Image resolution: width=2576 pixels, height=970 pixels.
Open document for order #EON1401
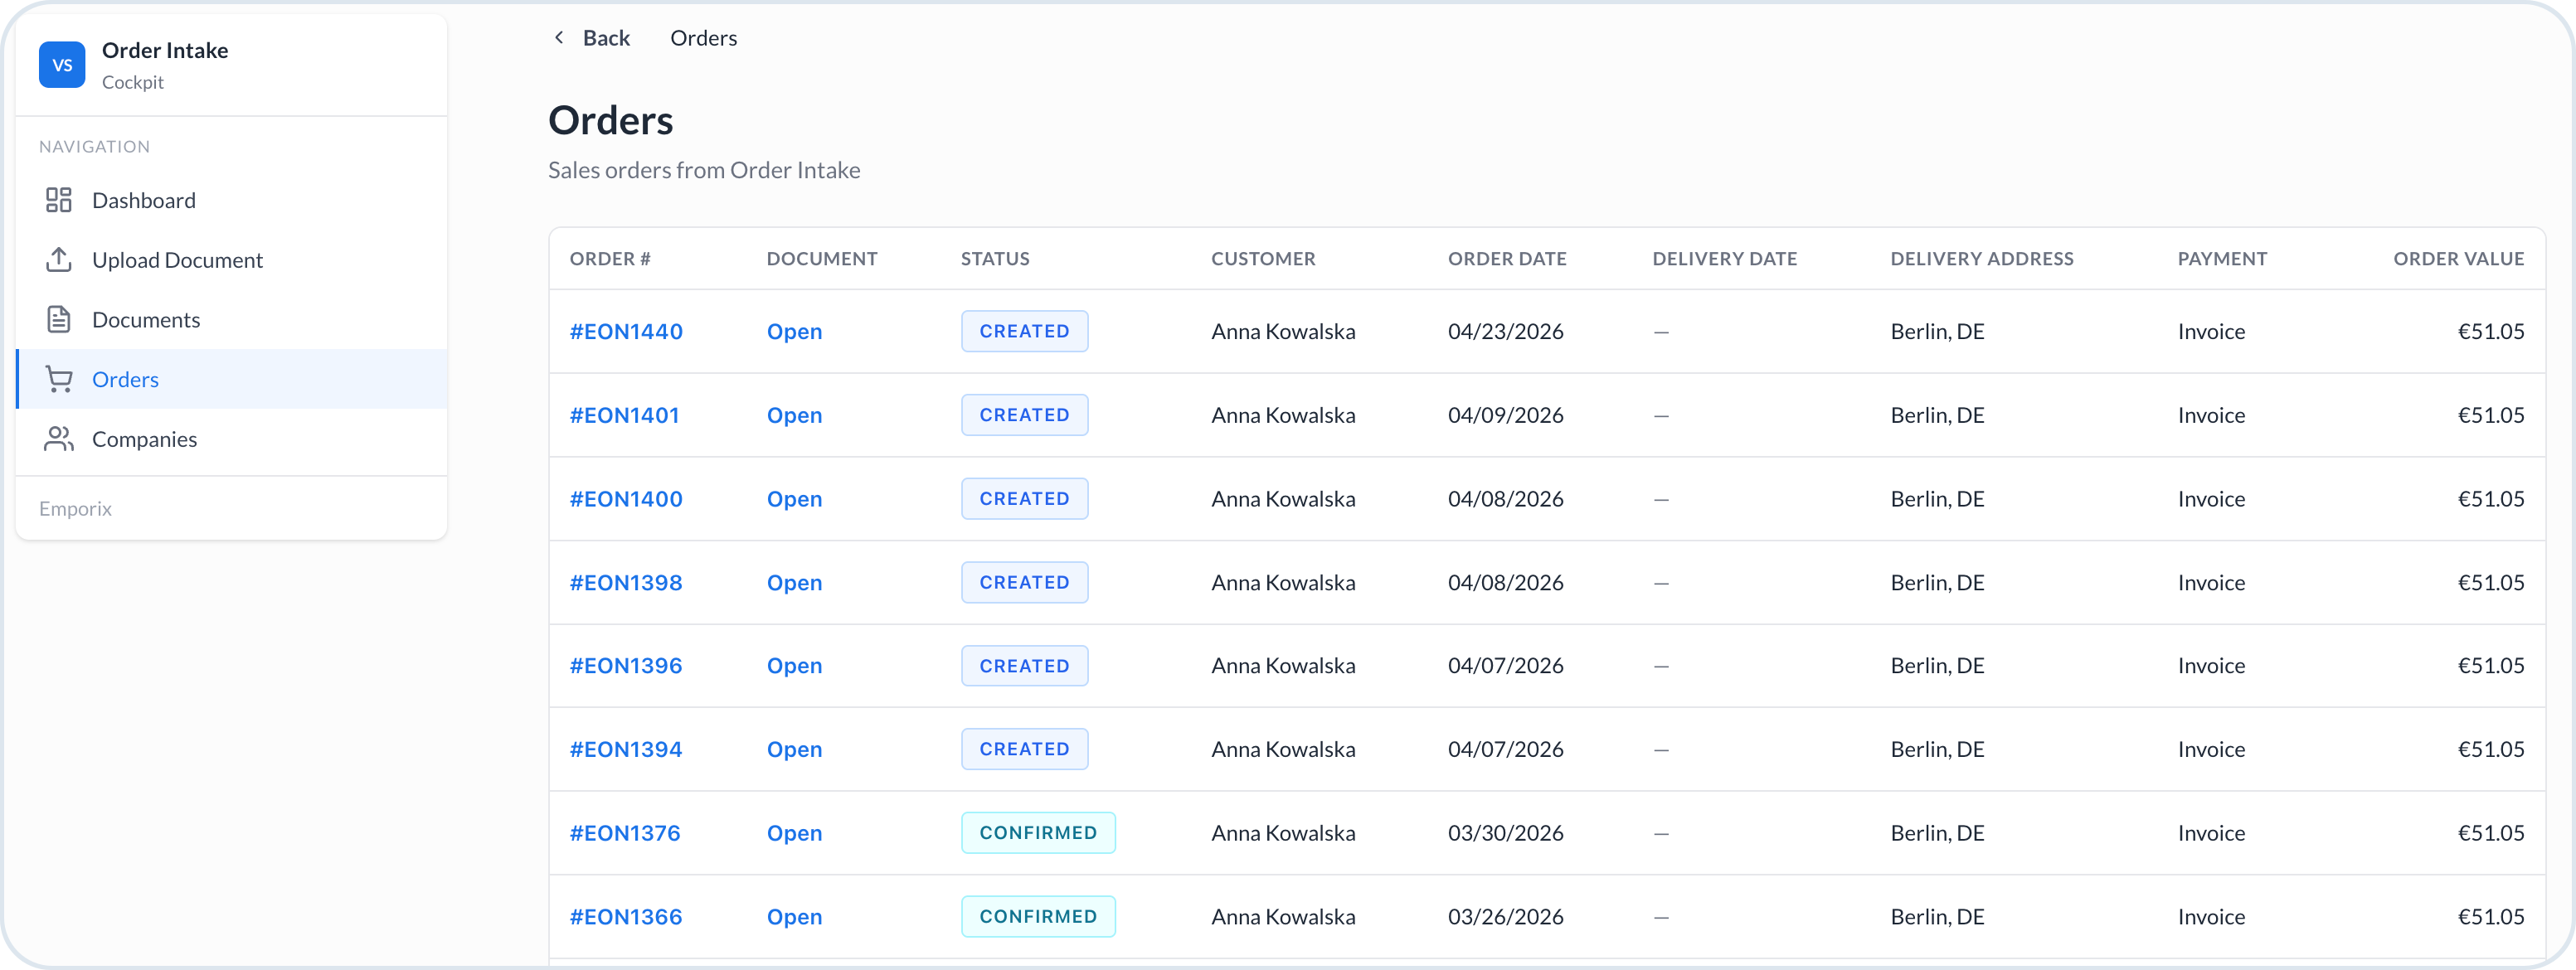coord(794,415)
